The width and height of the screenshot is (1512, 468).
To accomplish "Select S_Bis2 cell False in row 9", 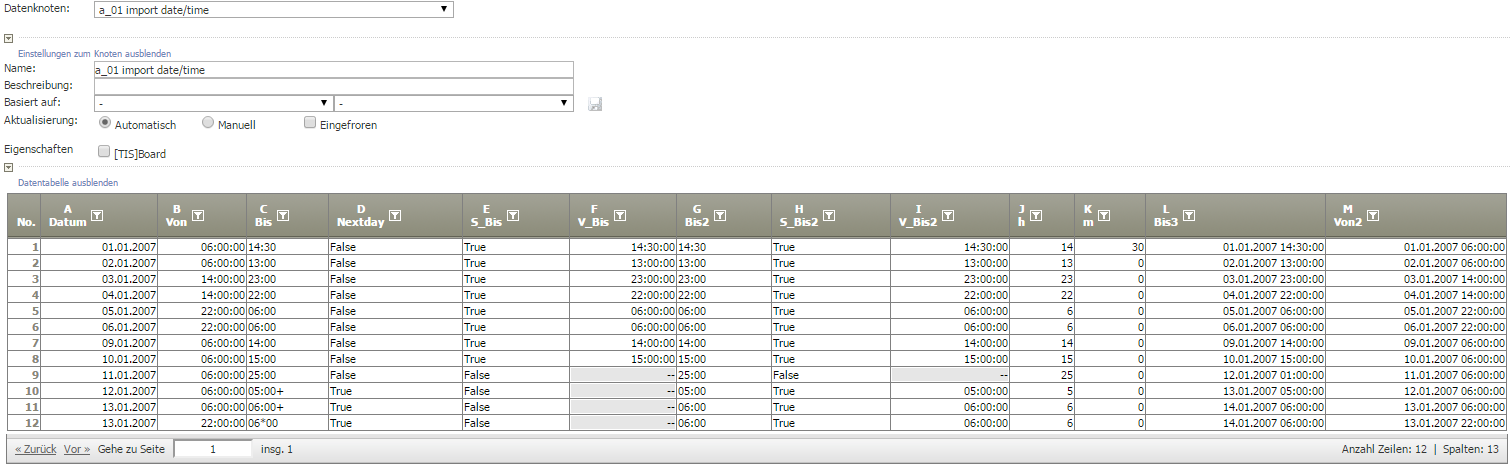I will tap(830, 374).
